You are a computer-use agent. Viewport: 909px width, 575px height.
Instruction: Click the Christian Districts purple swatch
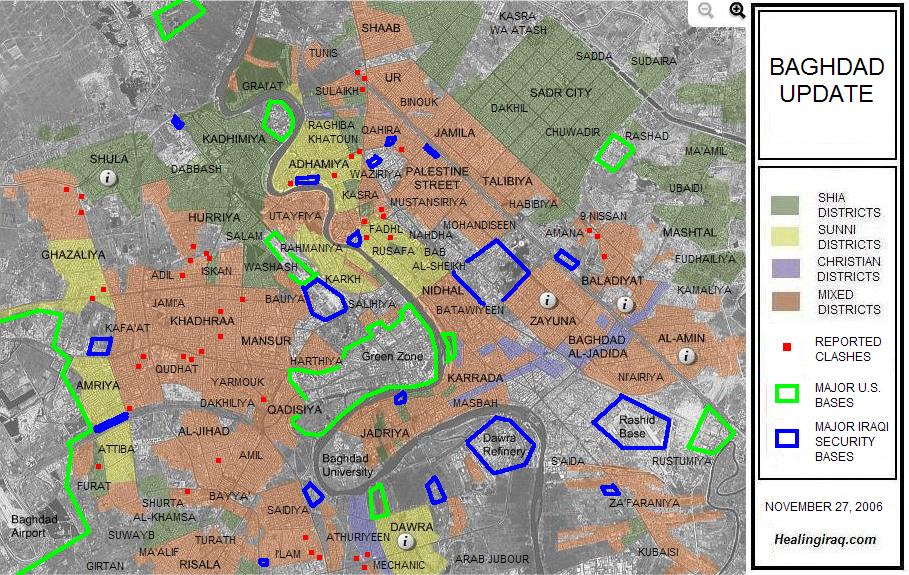786,269
